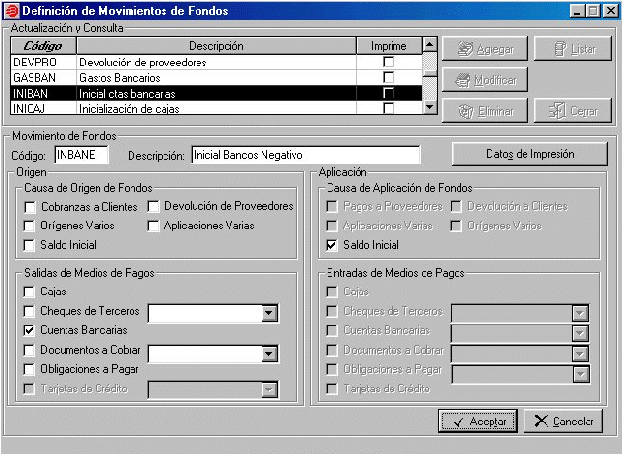The height and width of the screenshot is (454, 622).
Task: Check Imprime box for GASBAN row
Action: click(x=388, y=77)
